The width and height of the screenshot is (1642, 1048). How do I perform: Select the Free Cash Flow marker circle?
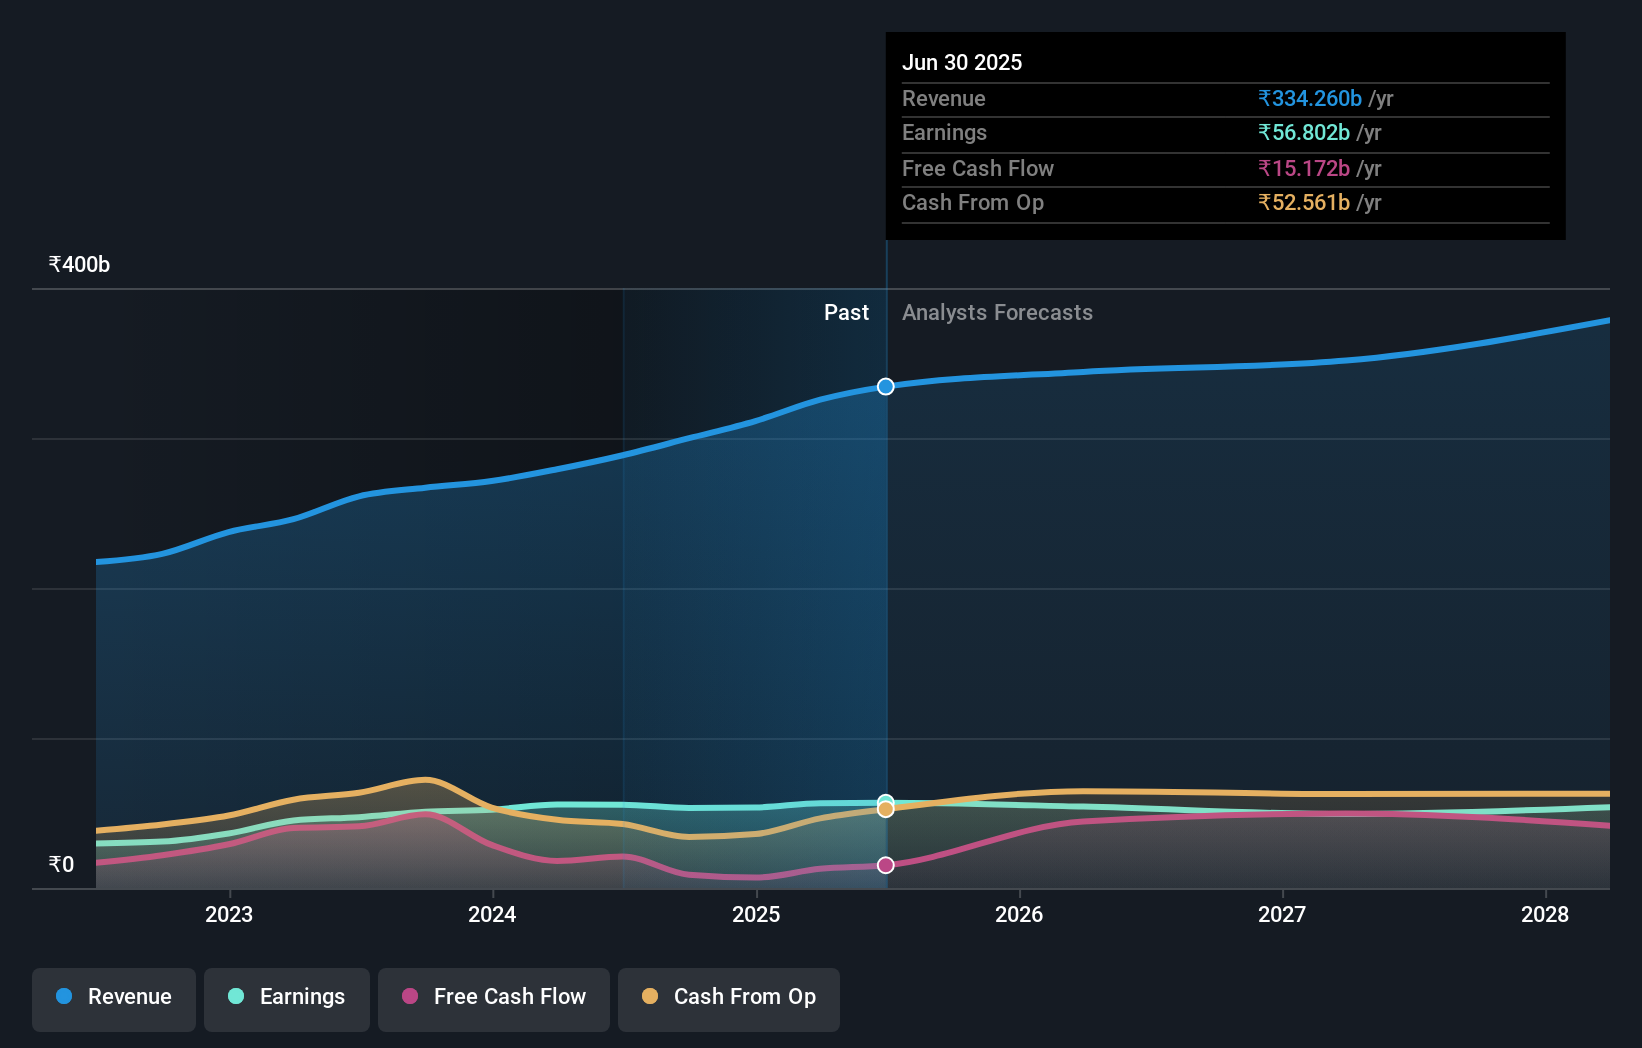pyautogui.click(x=885, y=865)
